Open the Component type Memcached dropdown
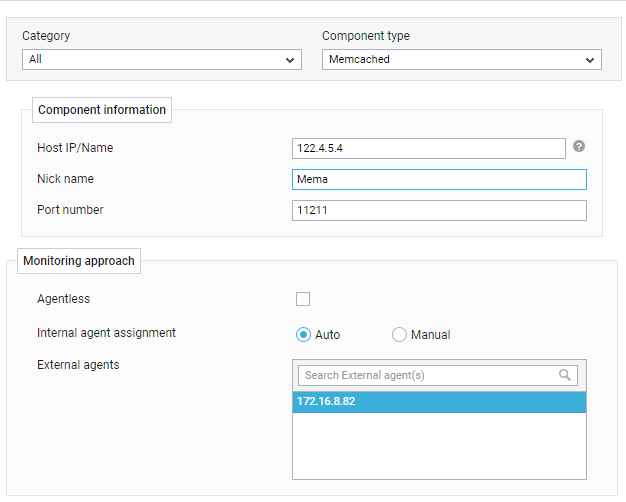Image resolution: width=626 pixels, height=502 pixels. pyautogui.click(x=462, y=60)
